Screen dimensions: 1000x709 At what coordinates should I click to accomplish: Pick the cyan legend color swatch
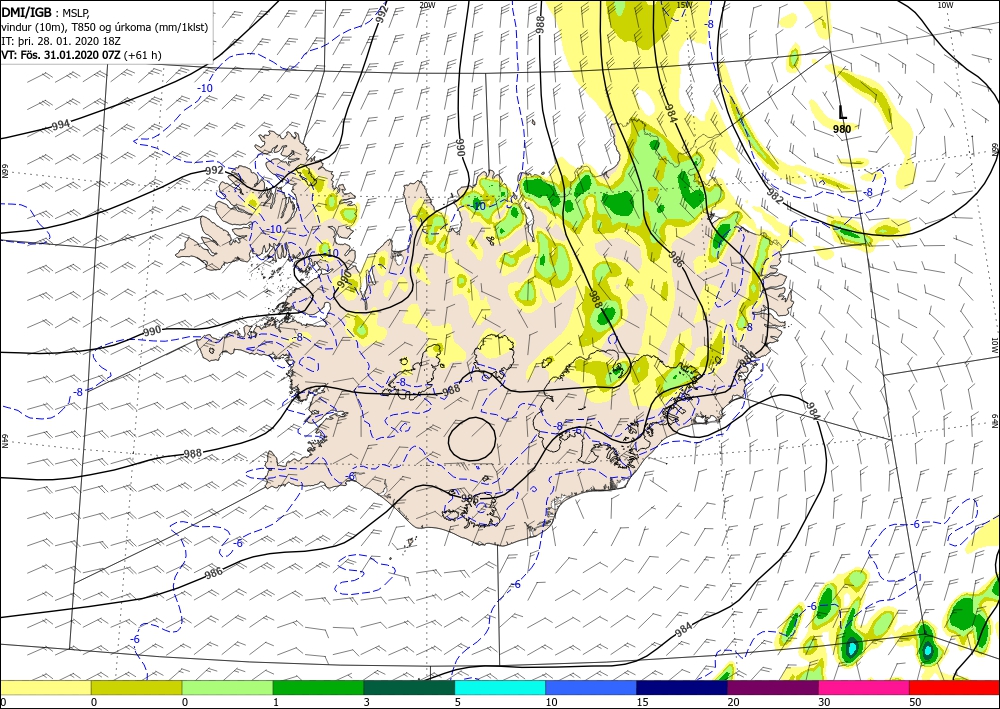click(x=500, y=688)
